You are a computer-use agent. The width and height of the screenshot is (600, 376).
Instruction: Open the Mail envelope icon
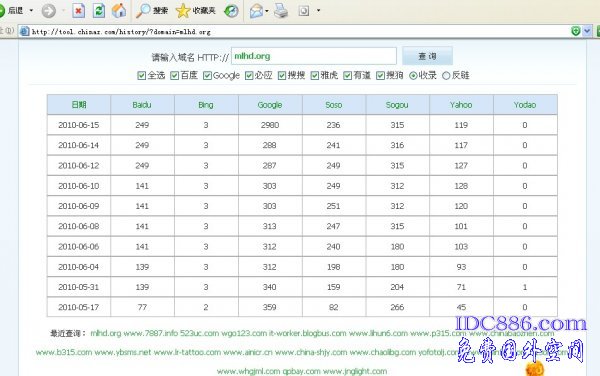256,11
